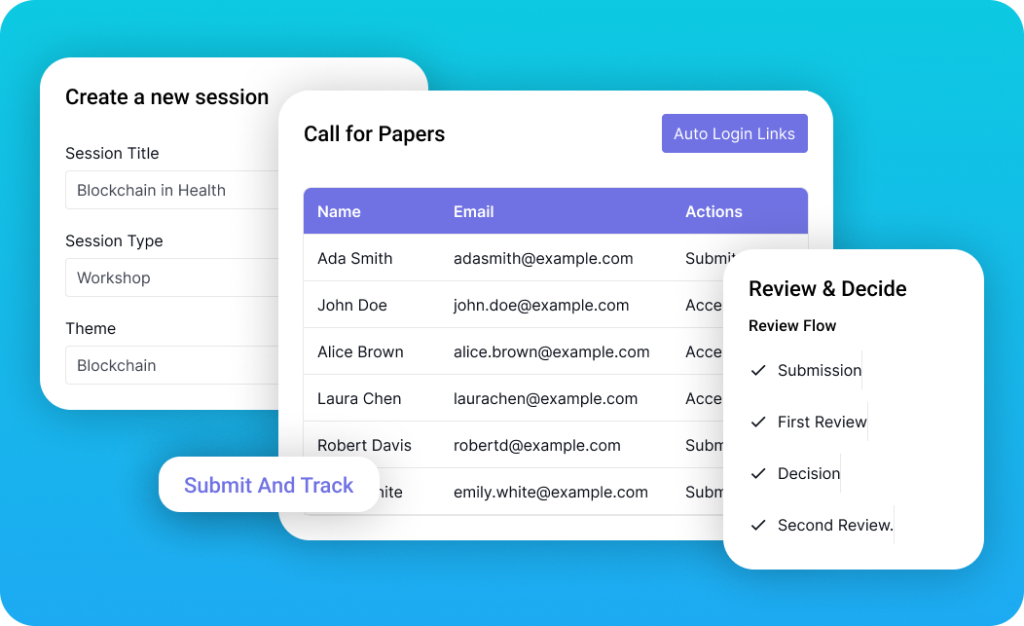
Task: Click the Call for Papers title
Action: [x=374, y=134]
